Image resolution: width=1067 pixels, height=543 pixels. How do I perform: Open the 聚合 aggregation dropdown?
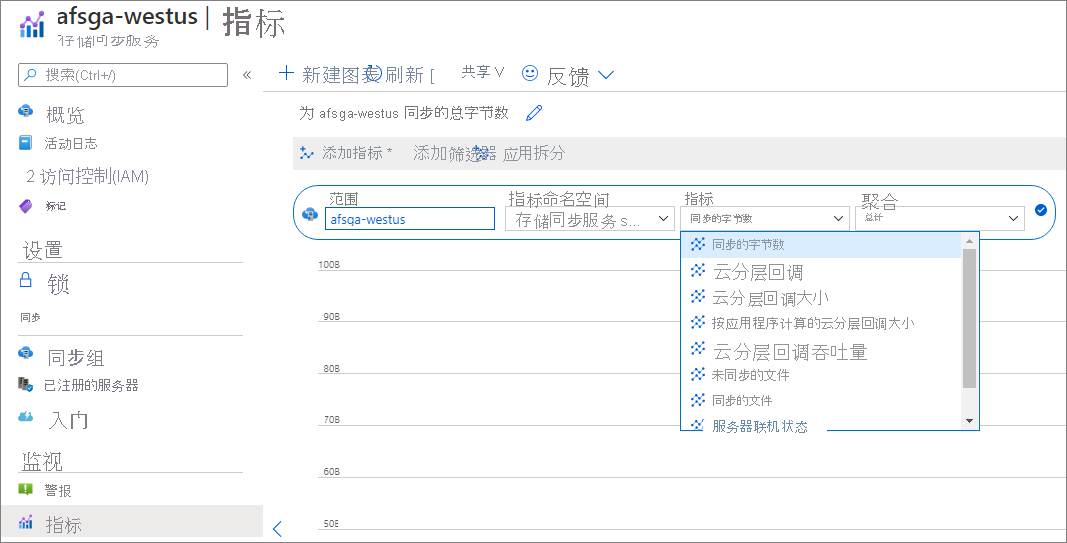[940, 218]
